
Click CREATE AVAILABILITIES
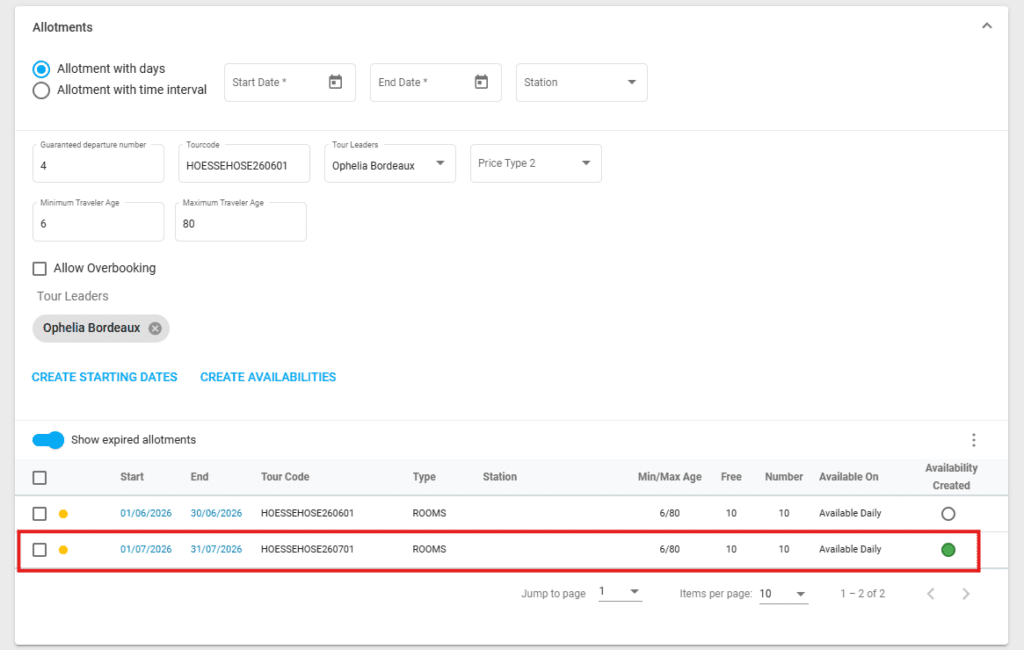(x=268, y=377)
